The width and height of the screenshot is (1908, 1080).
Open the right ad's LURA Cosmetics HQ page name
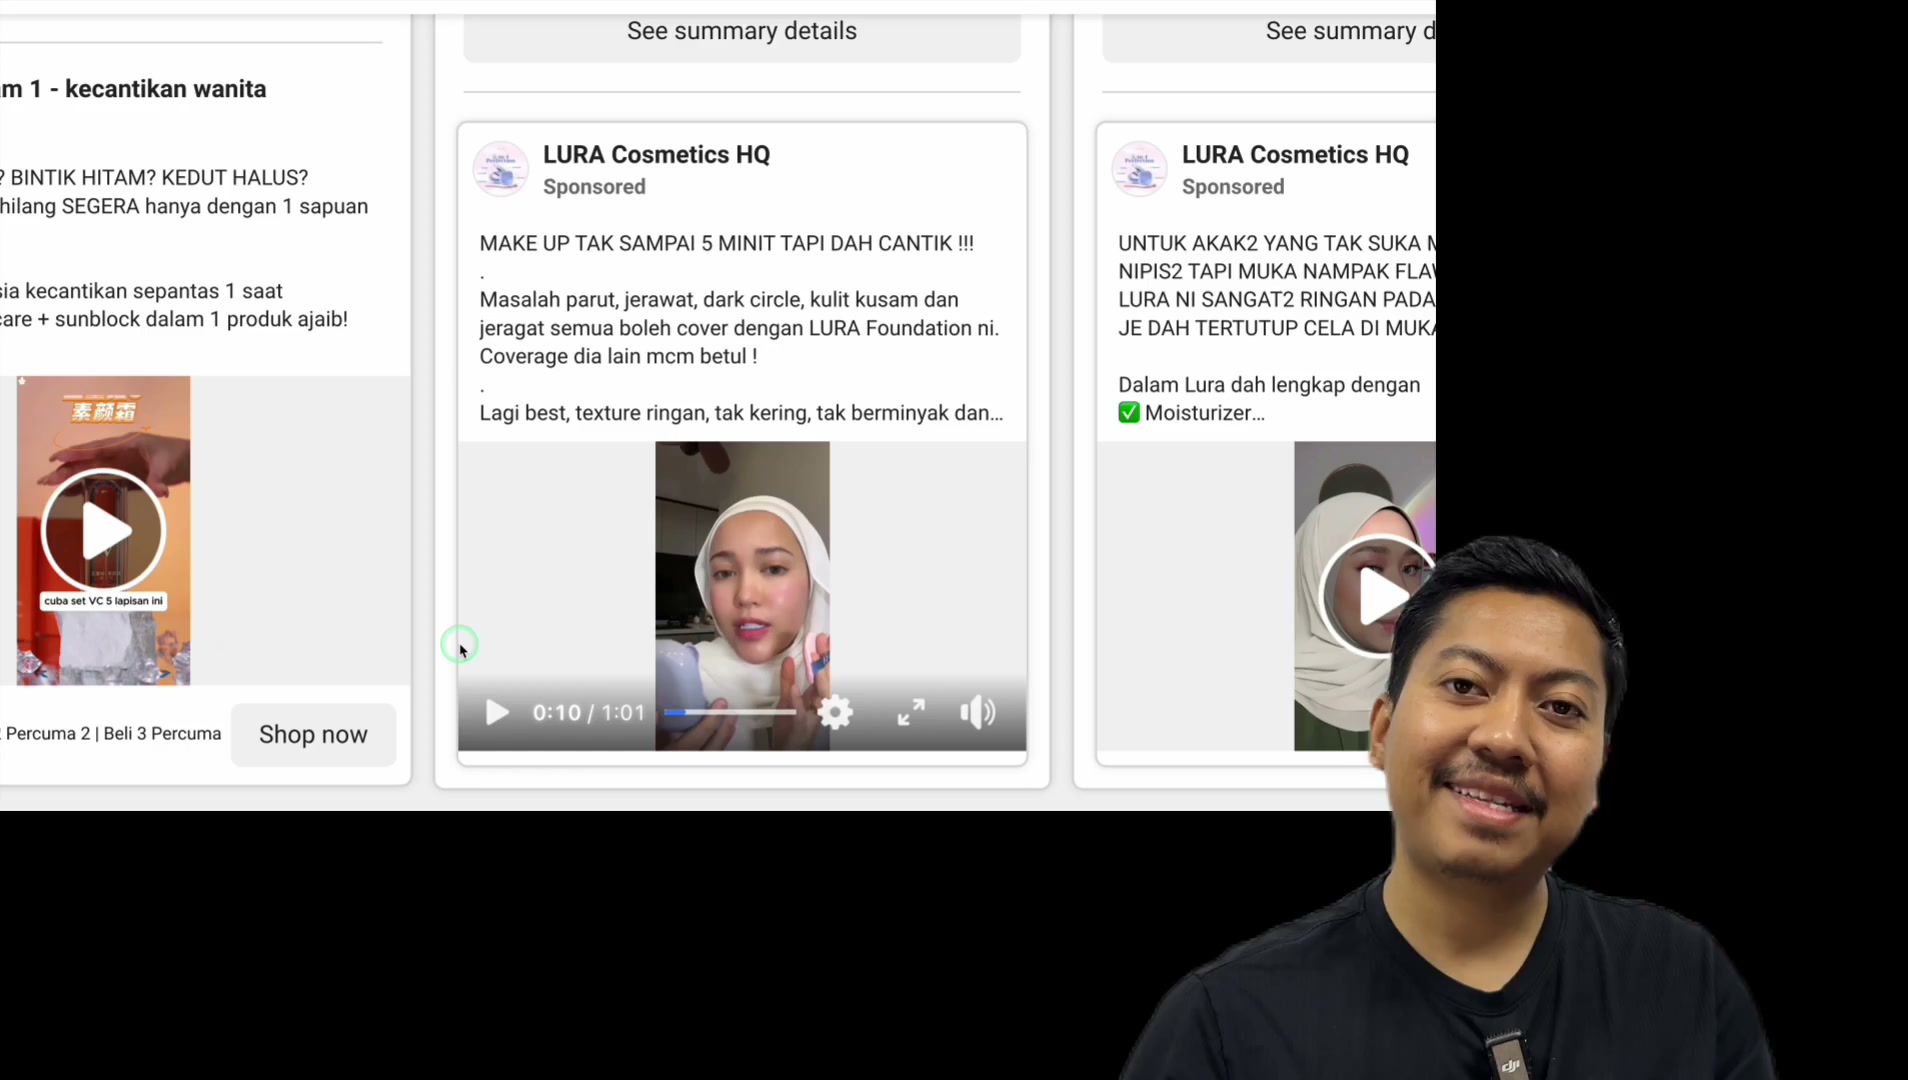click(x=1295, y=154)
